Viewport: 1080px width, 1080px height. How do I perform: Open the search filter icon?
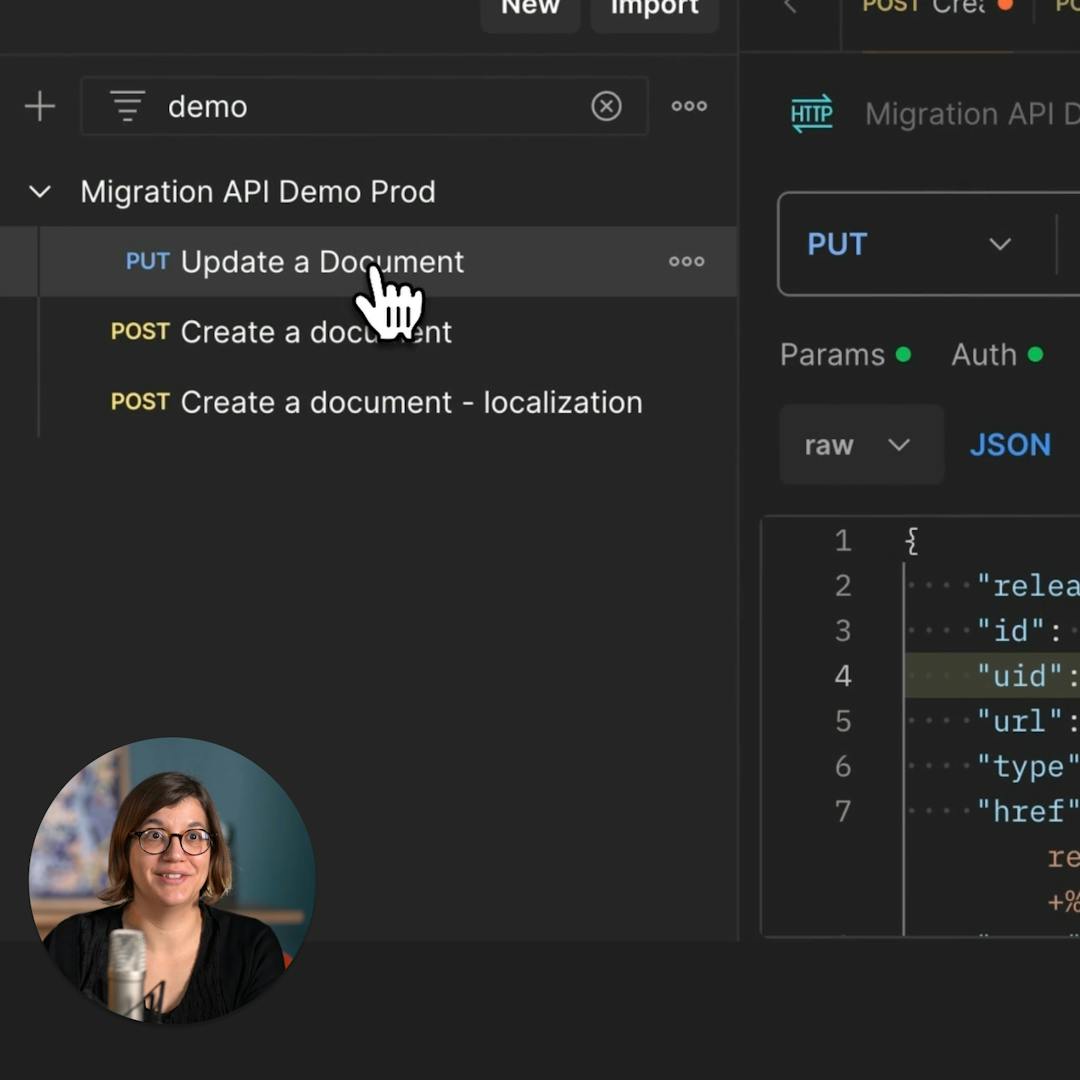(128, 106)
